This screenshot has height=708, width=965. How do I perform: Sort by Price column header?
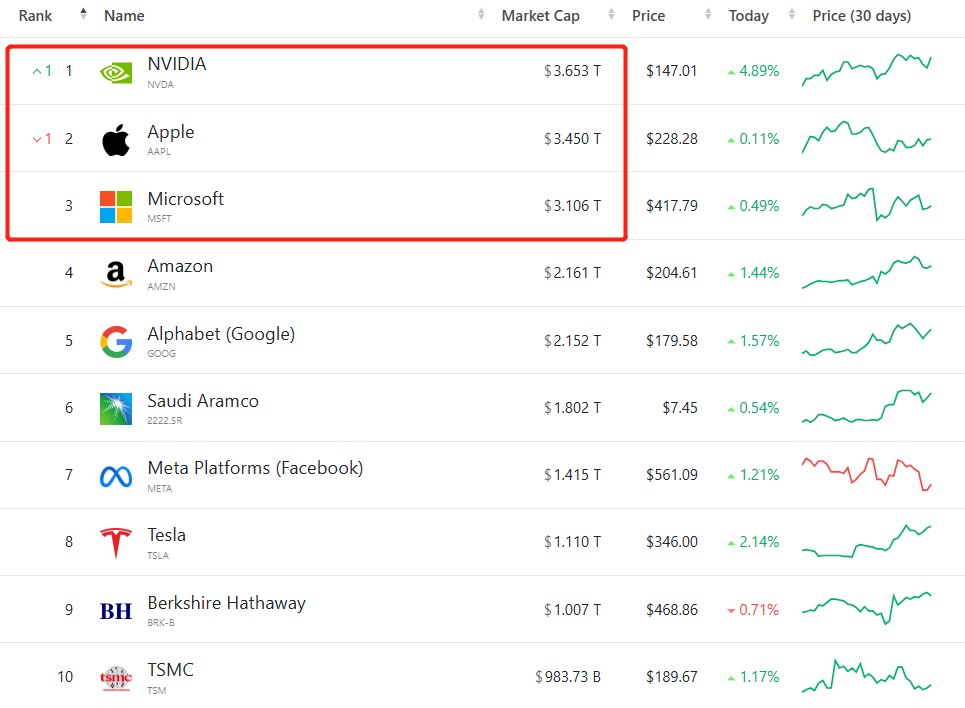tap(650, 16)
